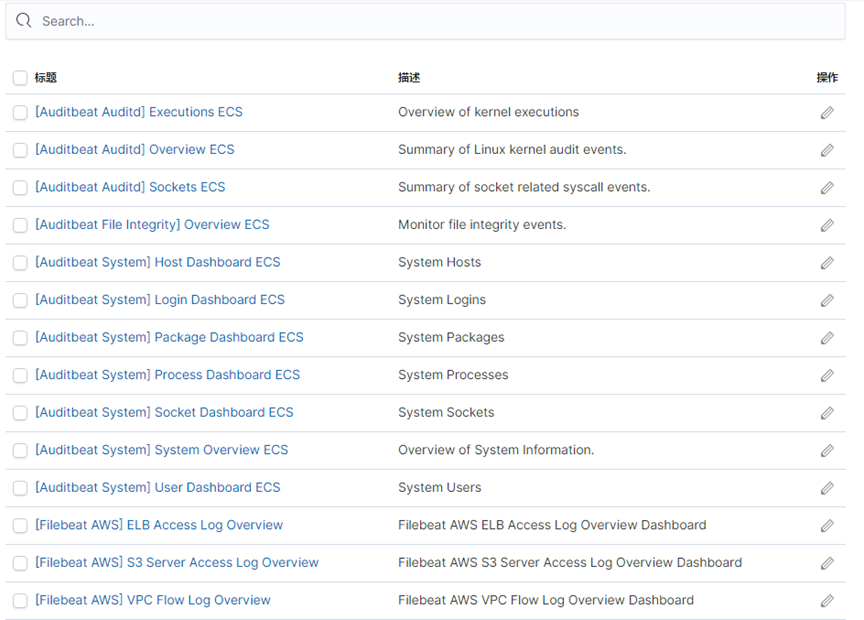
Task: Click pencil icon for File Integrity Overview ECS
Action: coord(827,225)
